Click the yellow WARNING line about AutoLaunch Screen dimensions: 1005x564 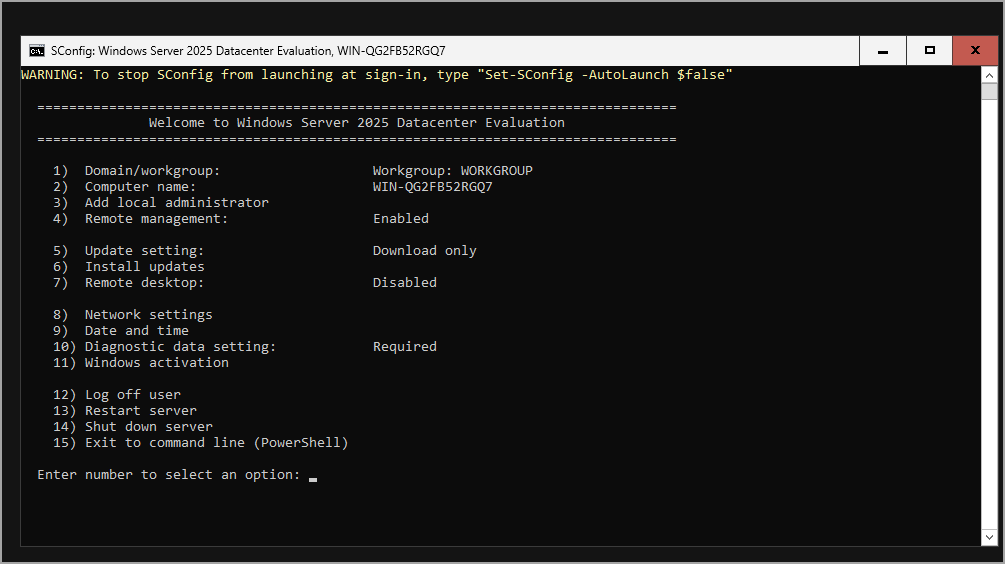(x=376, y=75)
